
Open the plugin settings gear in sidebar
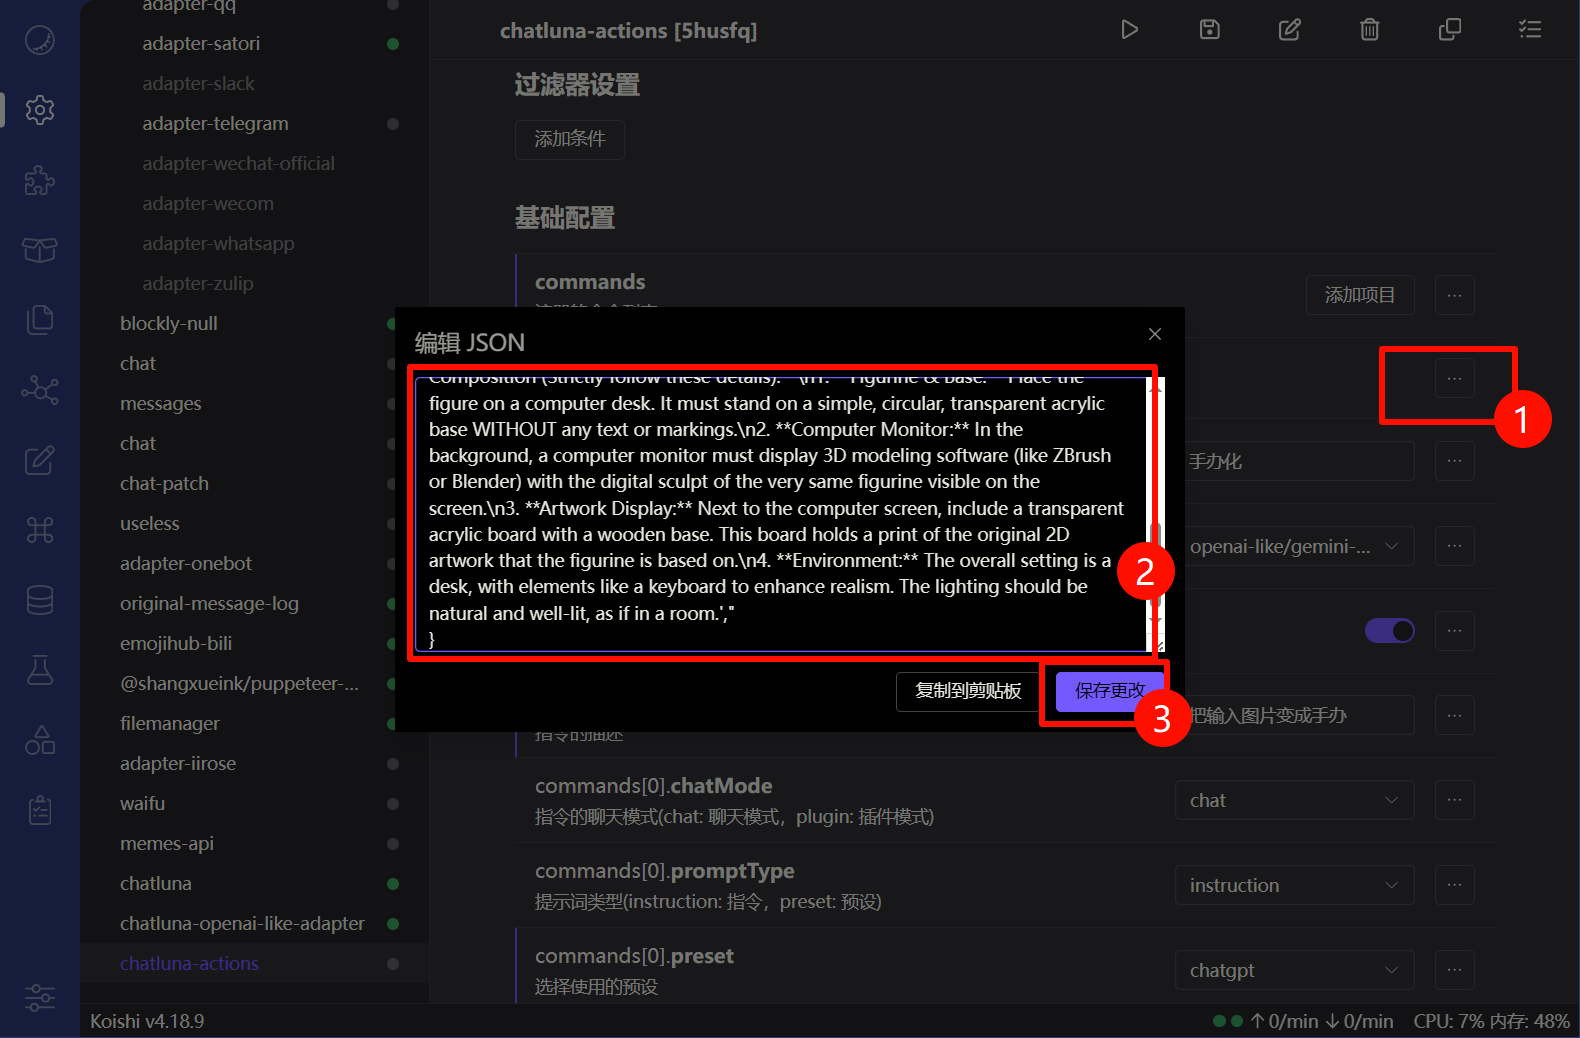40,110
